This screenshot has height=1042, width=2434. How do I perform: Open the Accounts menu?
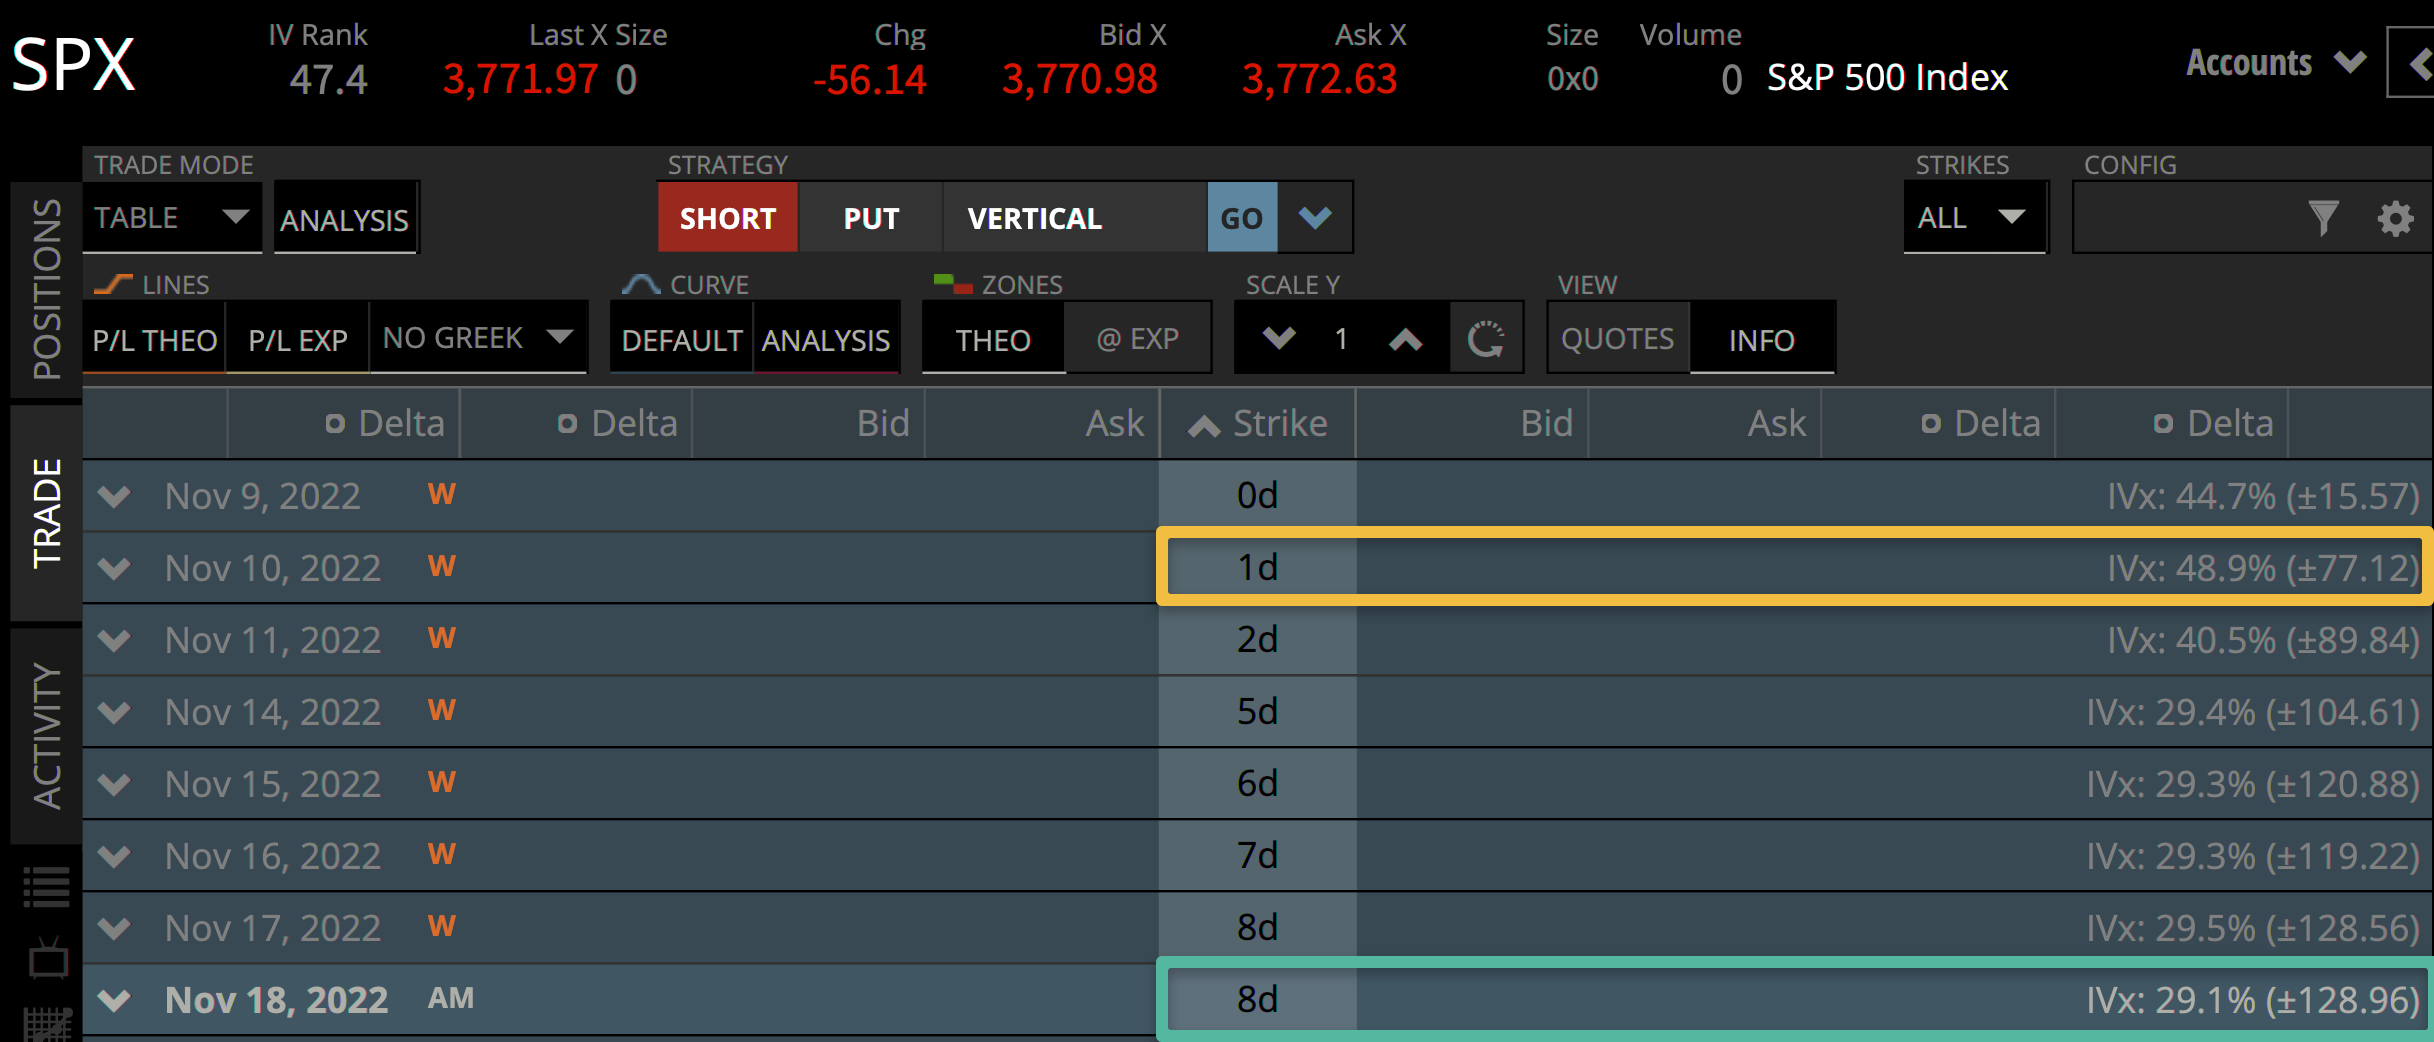[2275, 63]
